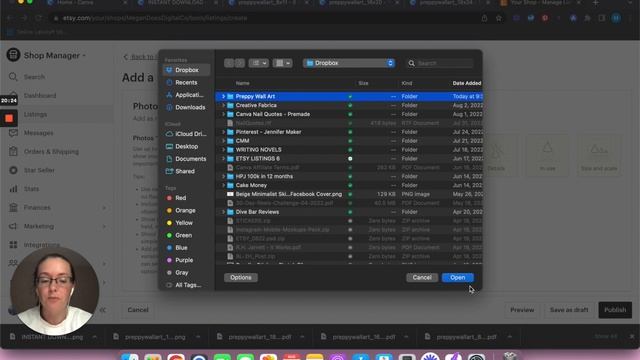Click Save as draft on the listing
This screenshot has width=640, height=360.
coord(569,310)
